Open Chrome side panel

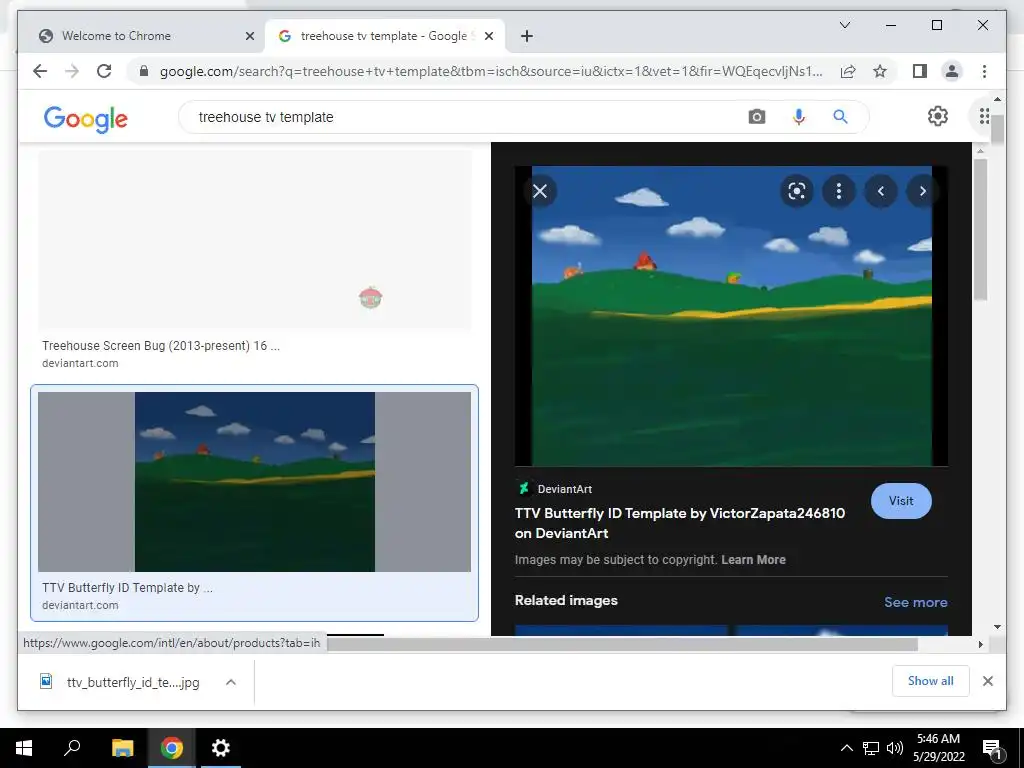(920, 71)
